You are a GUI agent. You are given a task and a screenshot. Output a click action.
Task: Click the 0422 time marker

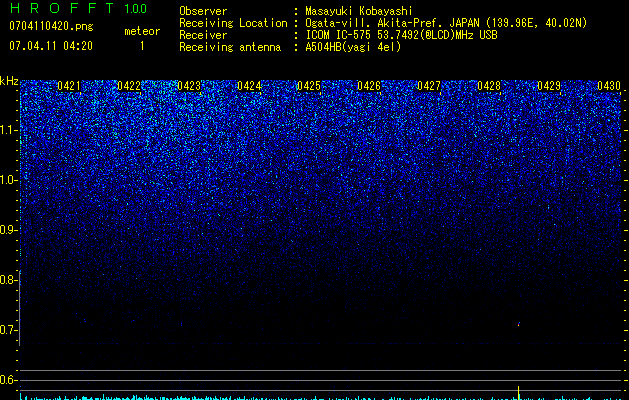pos(129,86)
